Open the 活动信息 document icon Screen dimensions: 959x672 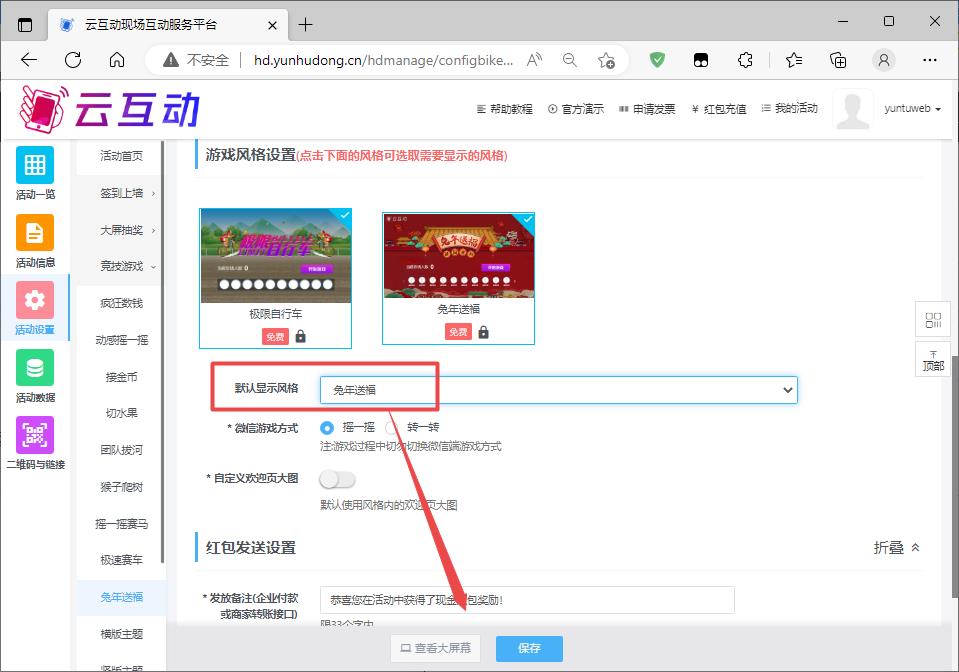click(x=35, y=233)
